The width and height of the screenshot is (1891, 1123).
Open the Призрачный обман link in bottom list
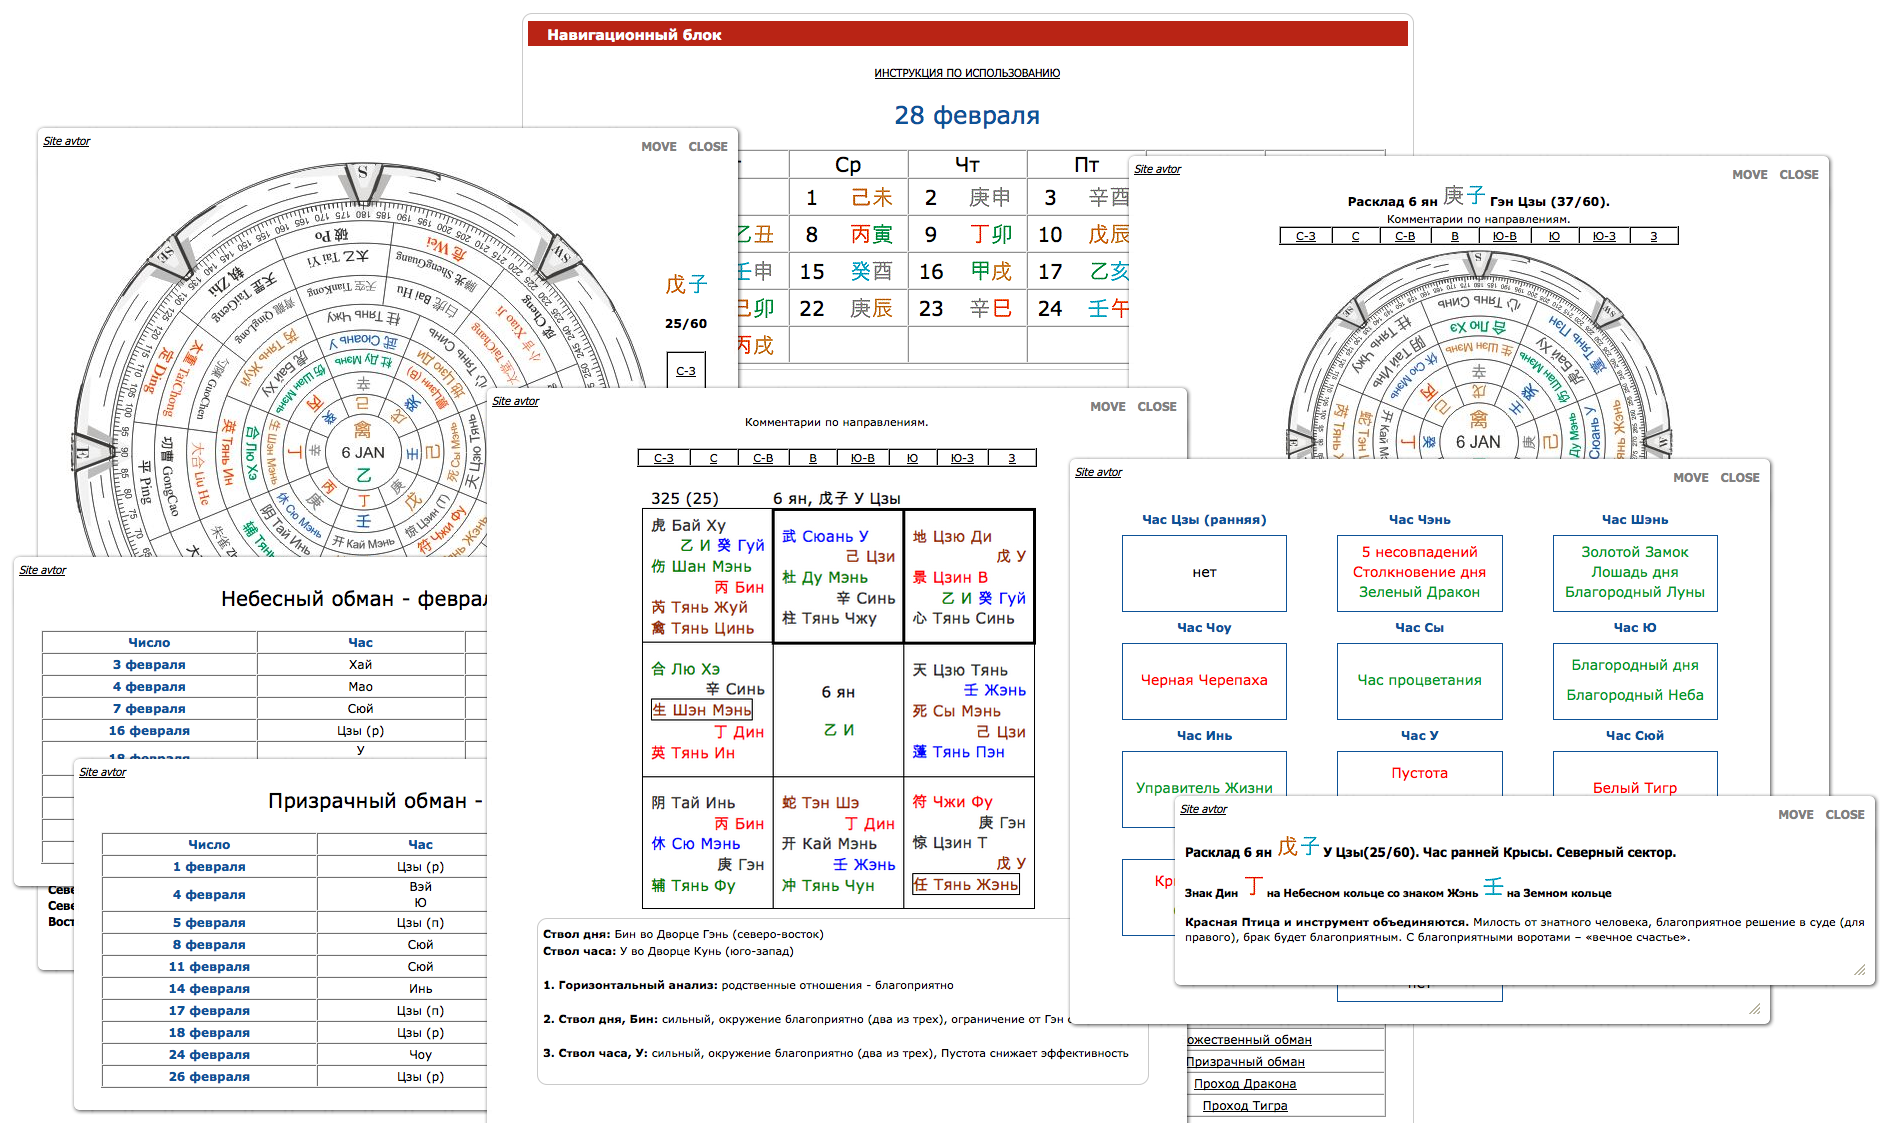[1246, 1062]
